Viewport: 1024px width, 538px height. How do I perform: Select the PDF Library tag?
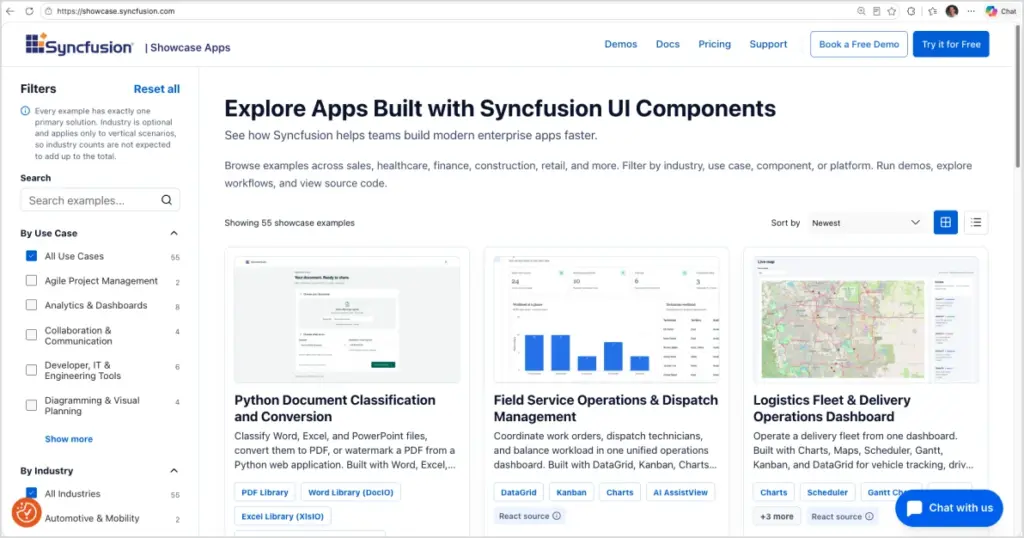click(264, 492)
